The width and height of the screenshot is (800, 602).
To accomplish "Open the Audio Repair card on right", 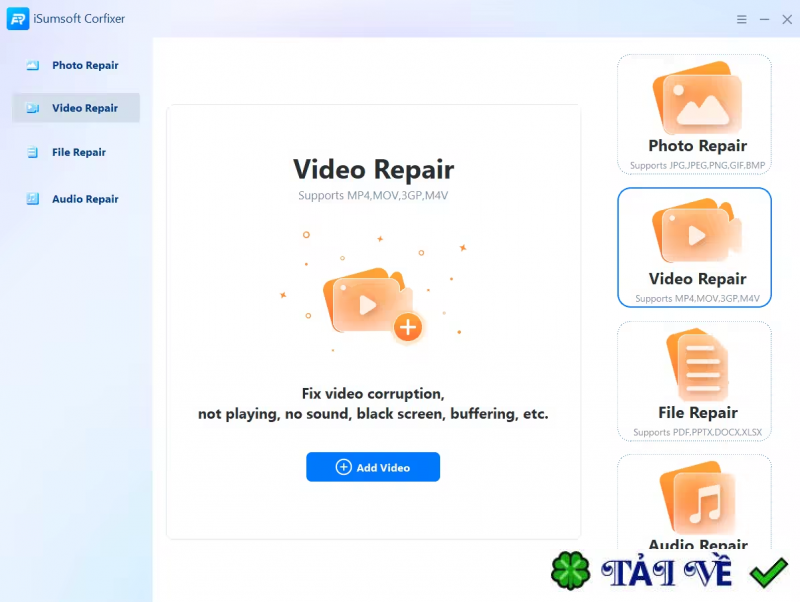I will tap(694, 502).
